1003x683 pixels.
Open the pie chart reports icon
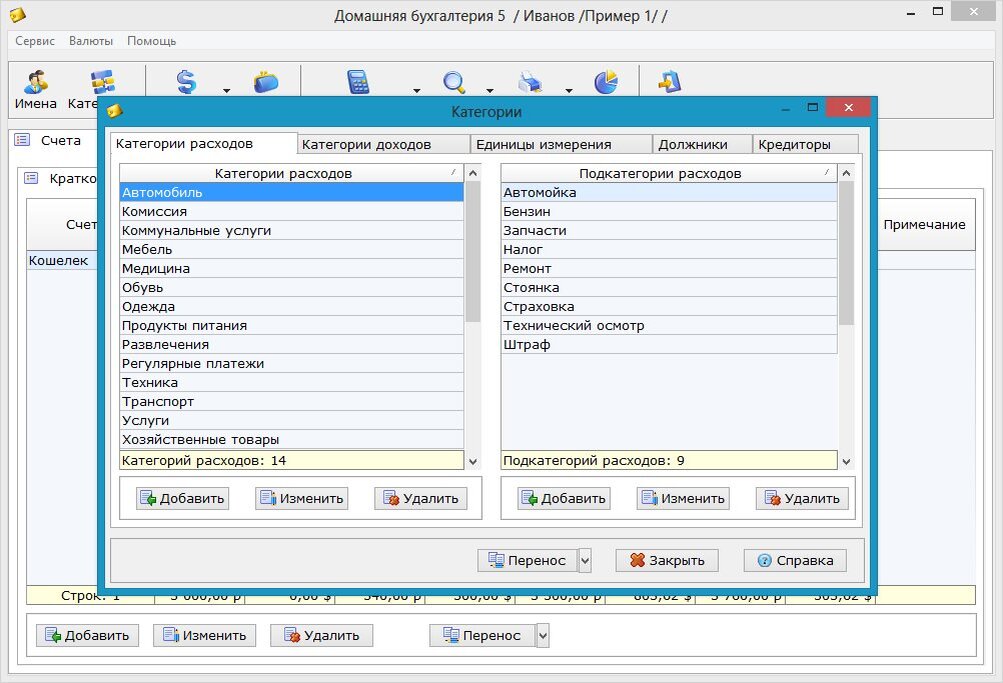[x=608, y=82]
